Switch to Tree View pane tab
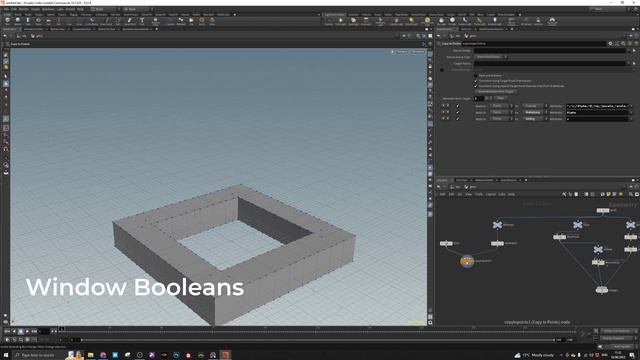 click(x=462, y=180)
